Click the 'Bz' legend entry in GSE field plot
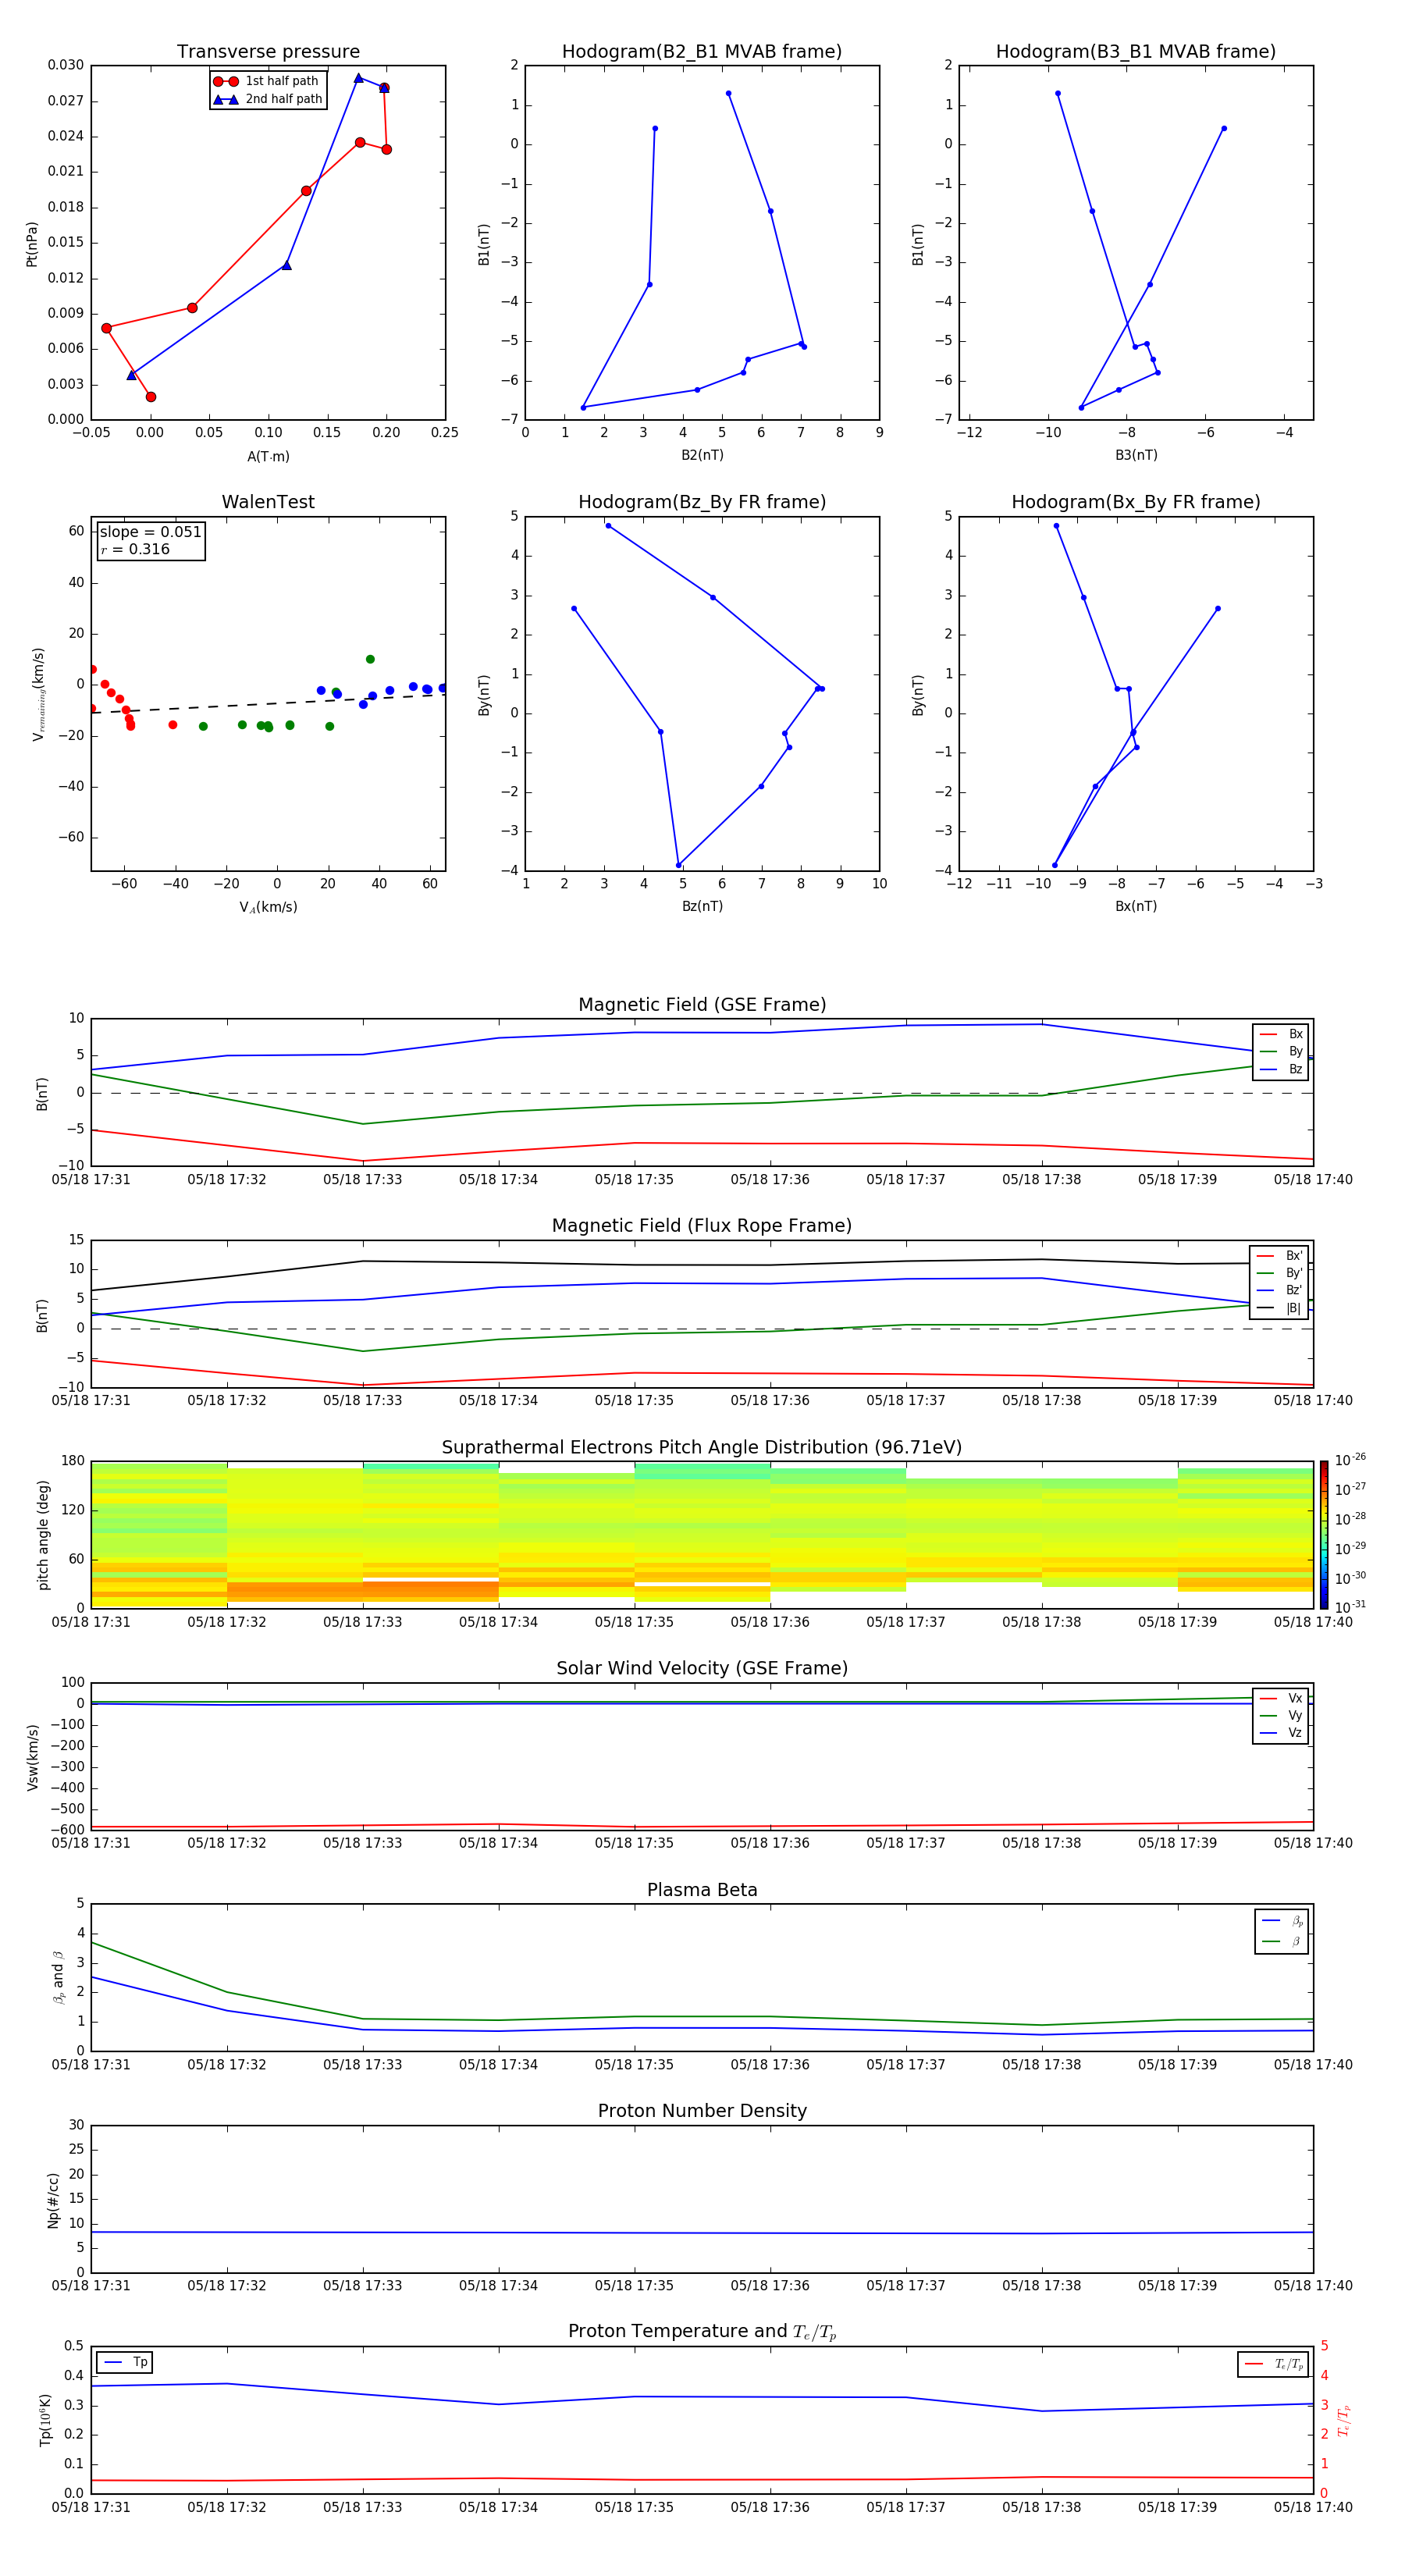1405x2576 pixels. pos(1281,1069)
